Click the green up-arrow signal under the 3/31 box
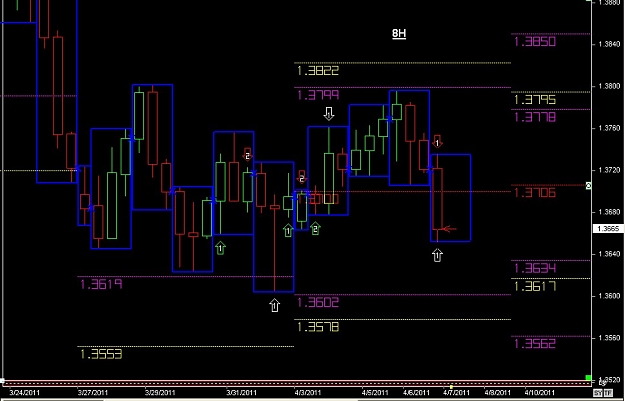Viewport: 625px width, 401px height. 220,248
